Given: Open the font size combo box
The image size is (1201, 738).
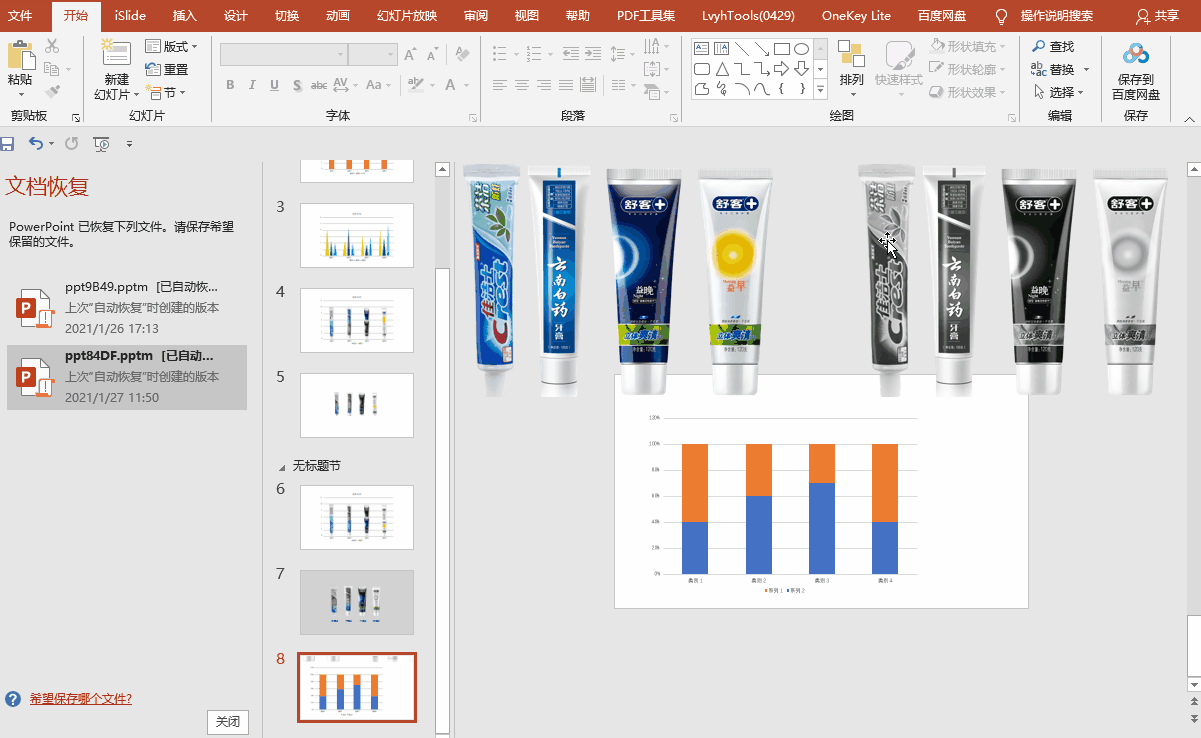Looking at the screenshot, I should pyautogui.click(x=373, y=55).
